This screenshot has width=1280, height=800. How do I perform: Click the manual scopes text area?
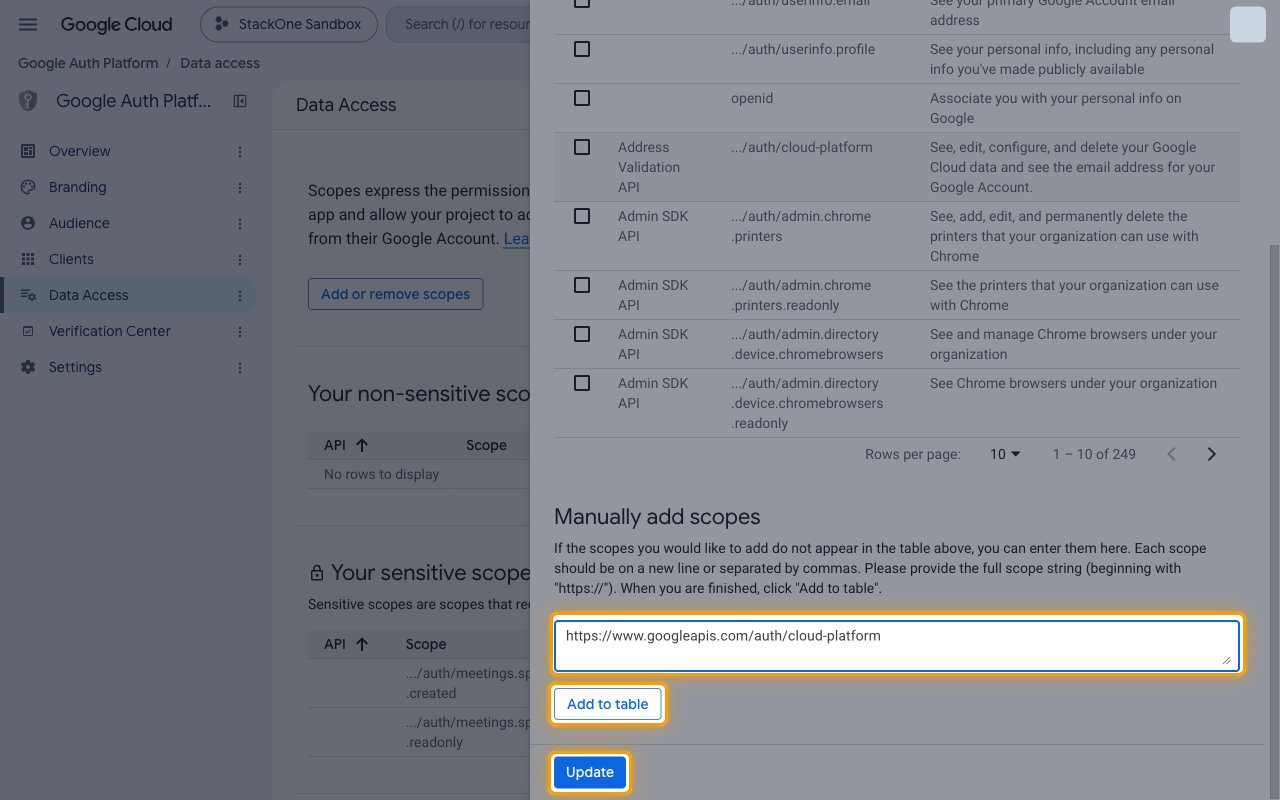(x=897, y=646)
